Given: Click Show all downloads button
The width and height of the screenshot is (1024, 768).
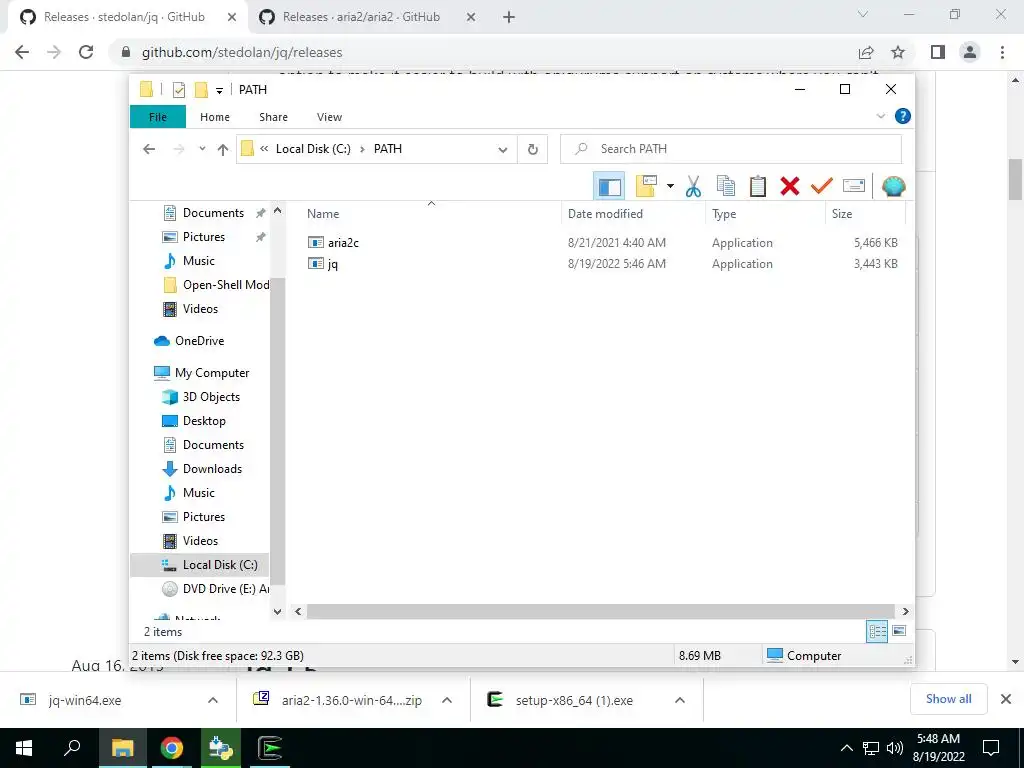Looking at the screenshot, I should [x=948, y=699].
